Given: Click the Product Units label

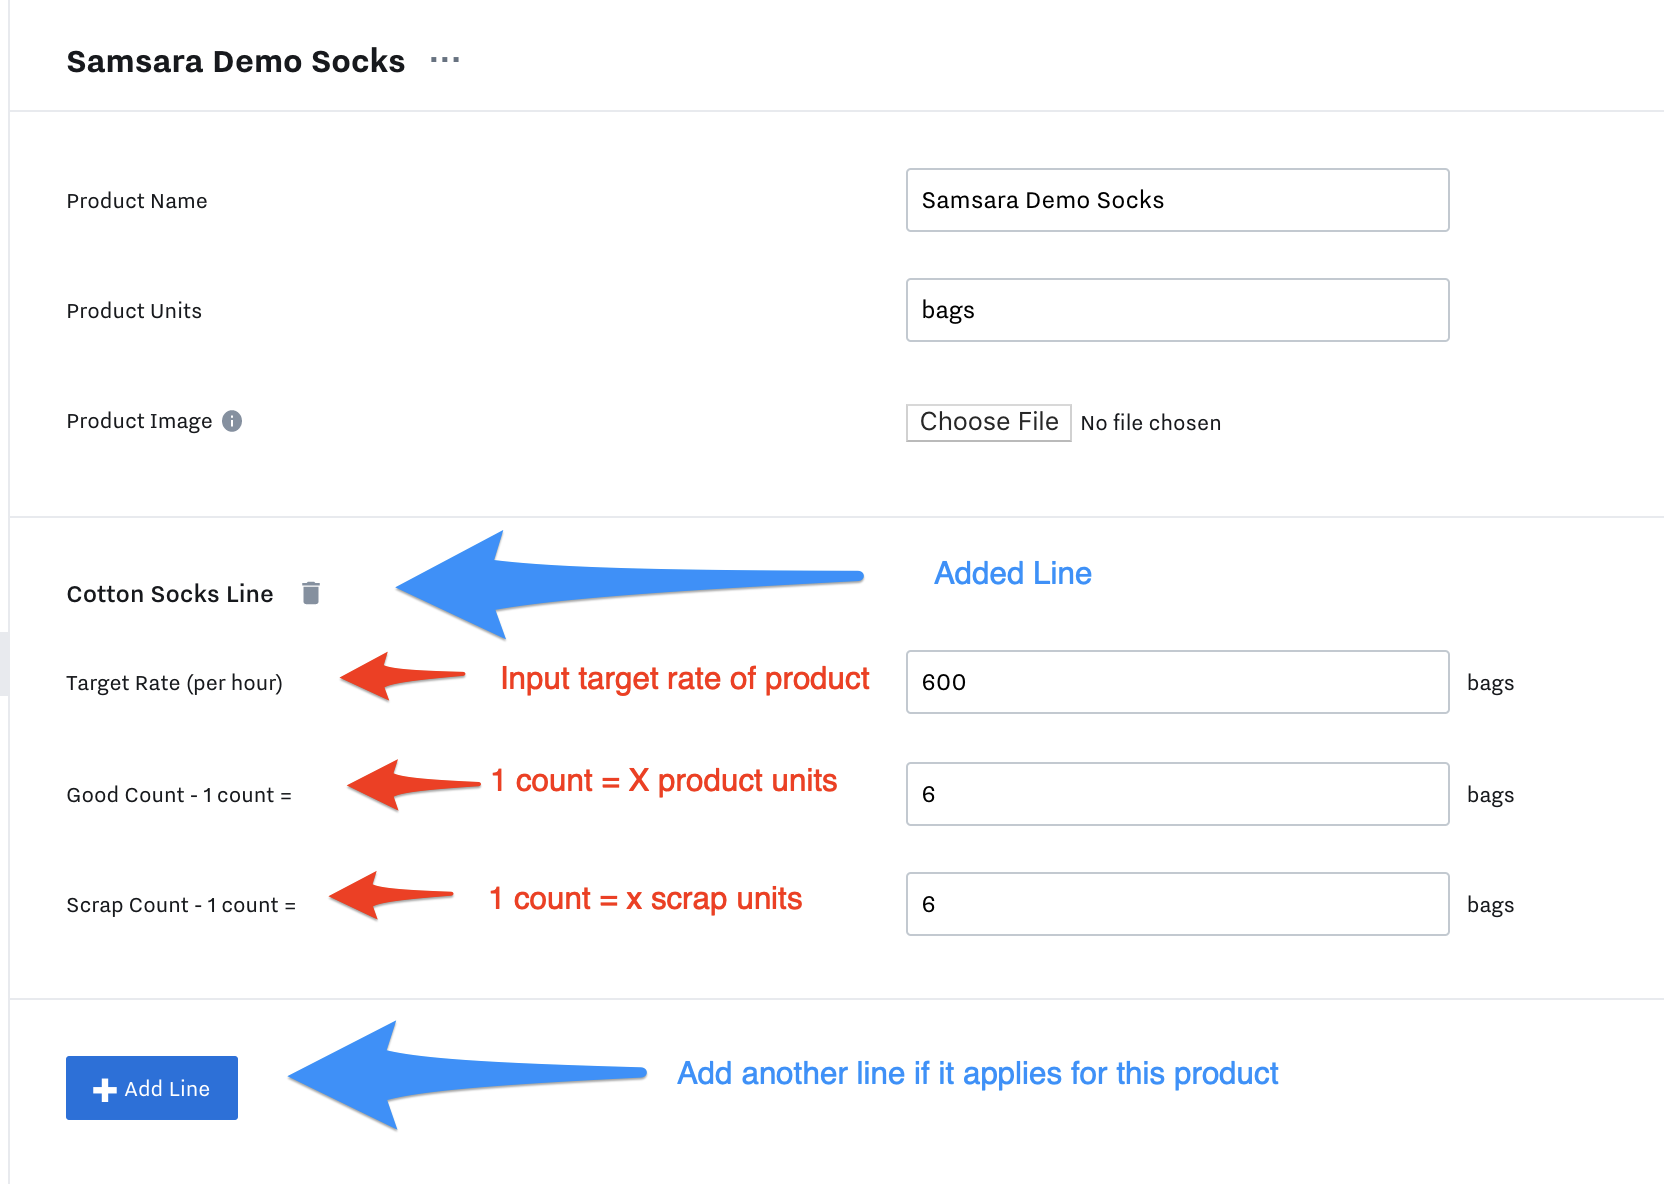Looking at the screenshot, I should (134, 311).
